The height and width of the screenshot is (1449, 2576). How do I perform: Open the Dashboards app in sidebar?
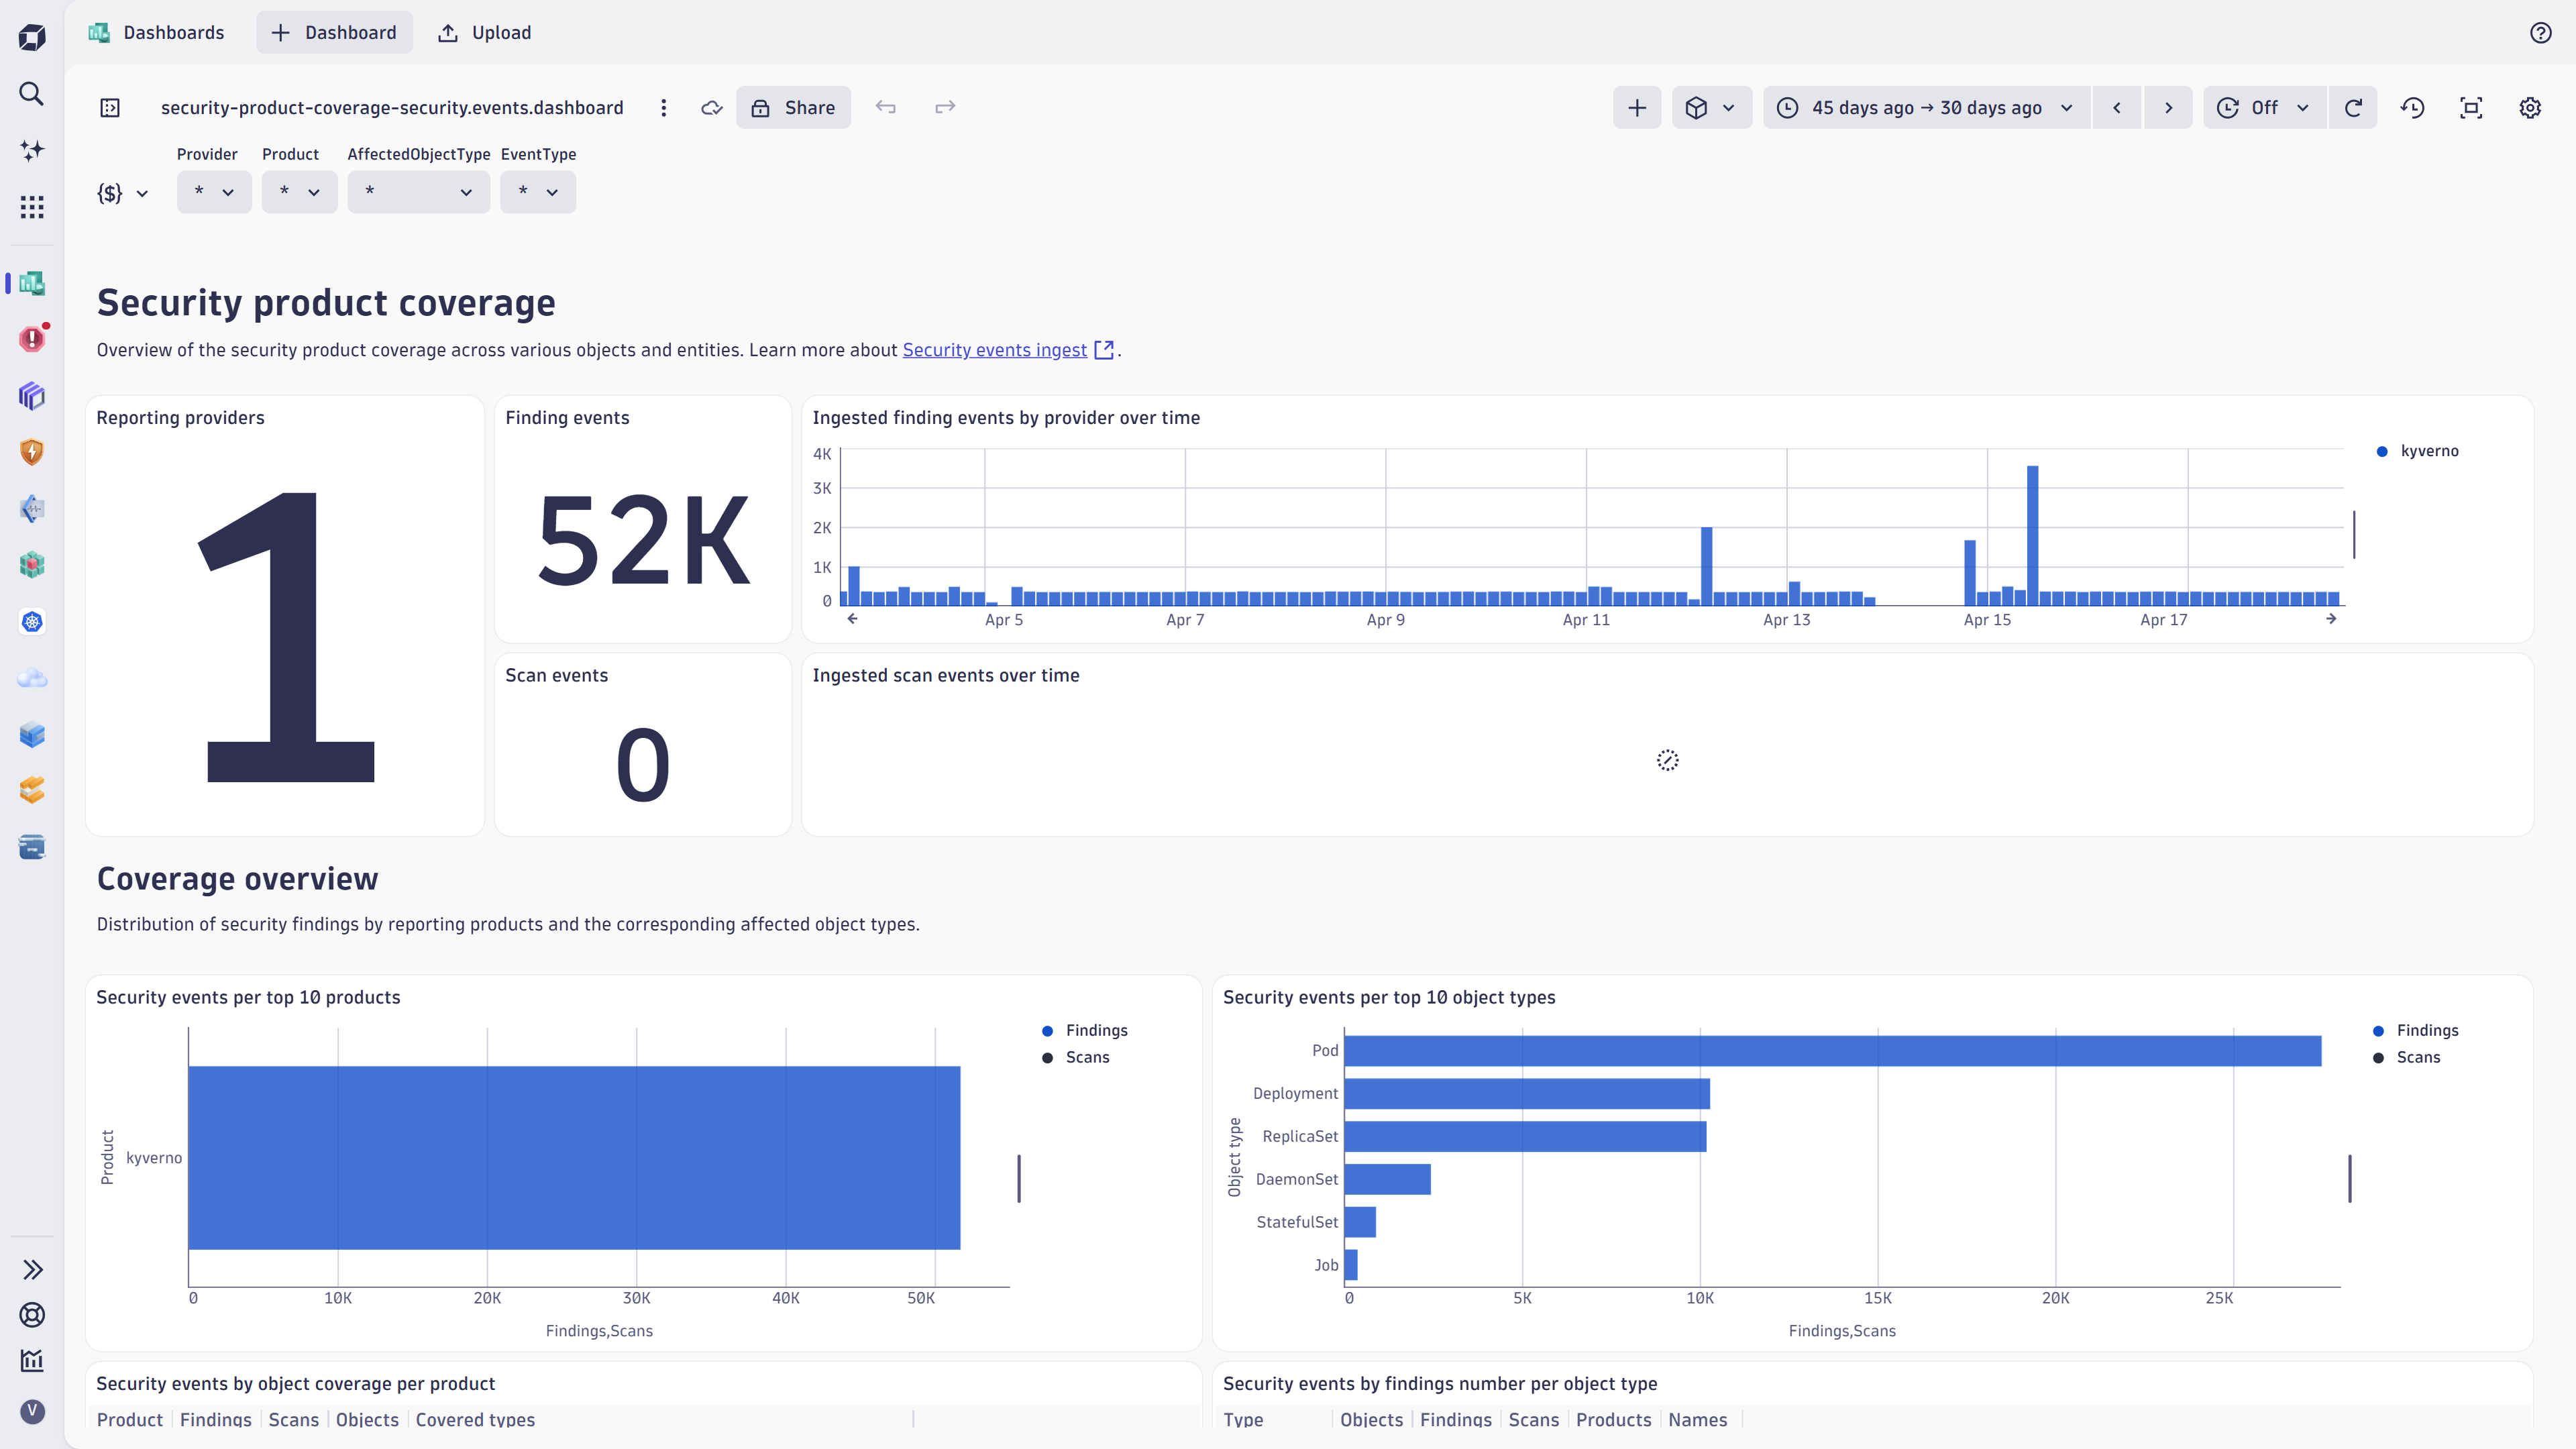tap(32, 283)
